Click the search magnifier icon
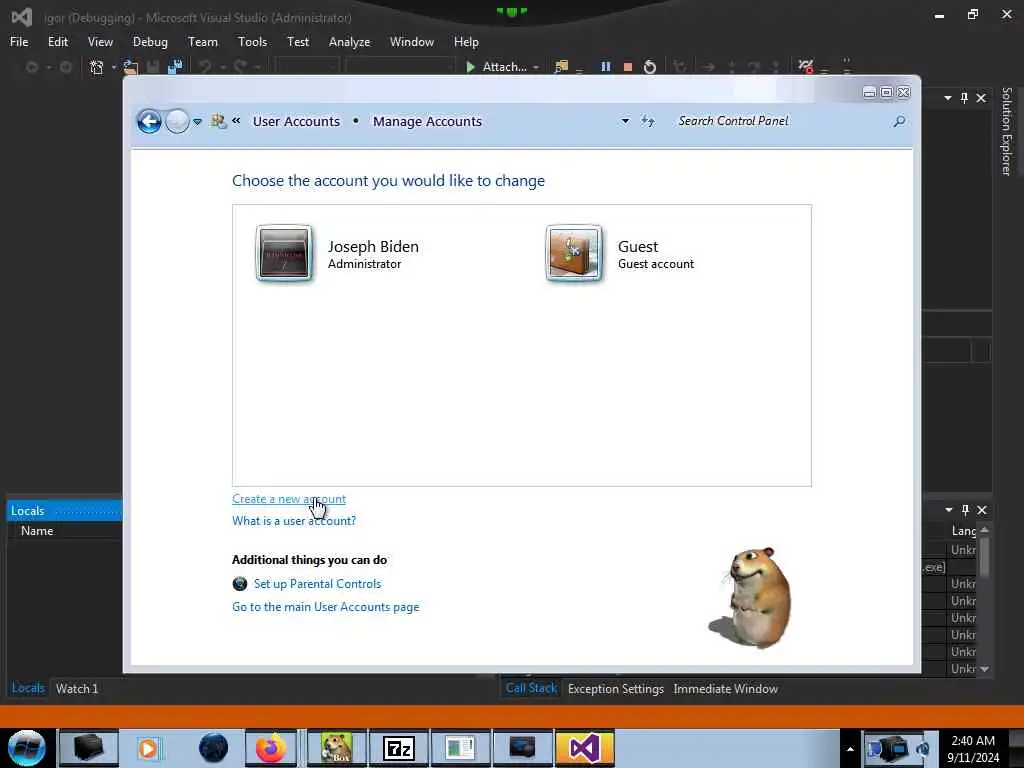 click(899, 121)
